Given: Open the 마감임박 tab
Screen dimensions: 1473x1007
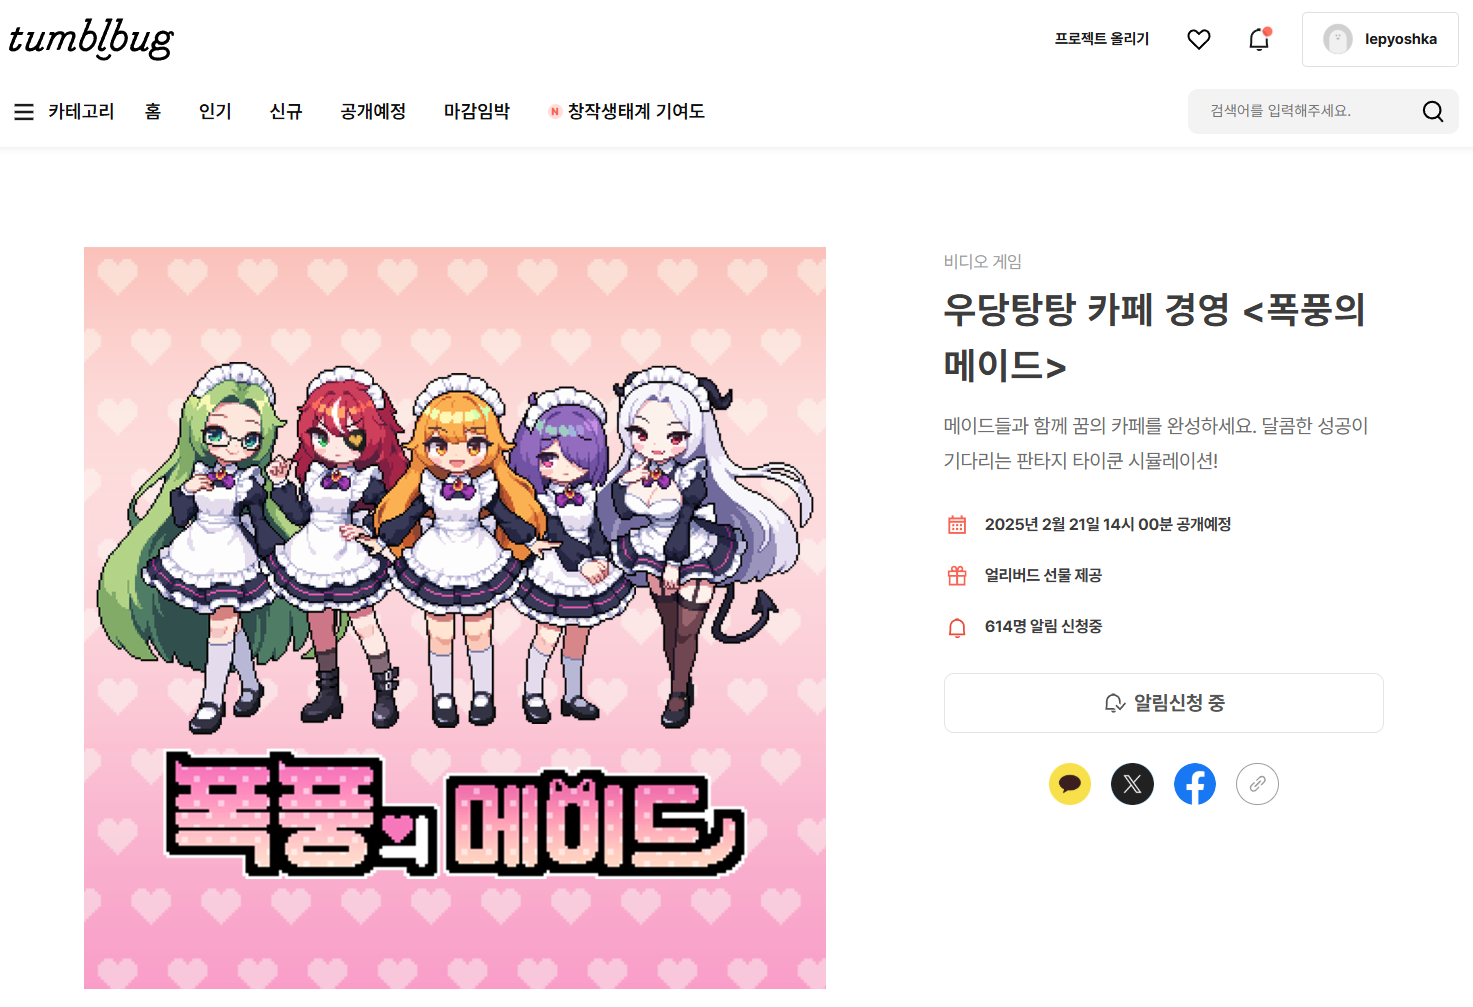Looking at the screenshot, I should click(477, 111).
